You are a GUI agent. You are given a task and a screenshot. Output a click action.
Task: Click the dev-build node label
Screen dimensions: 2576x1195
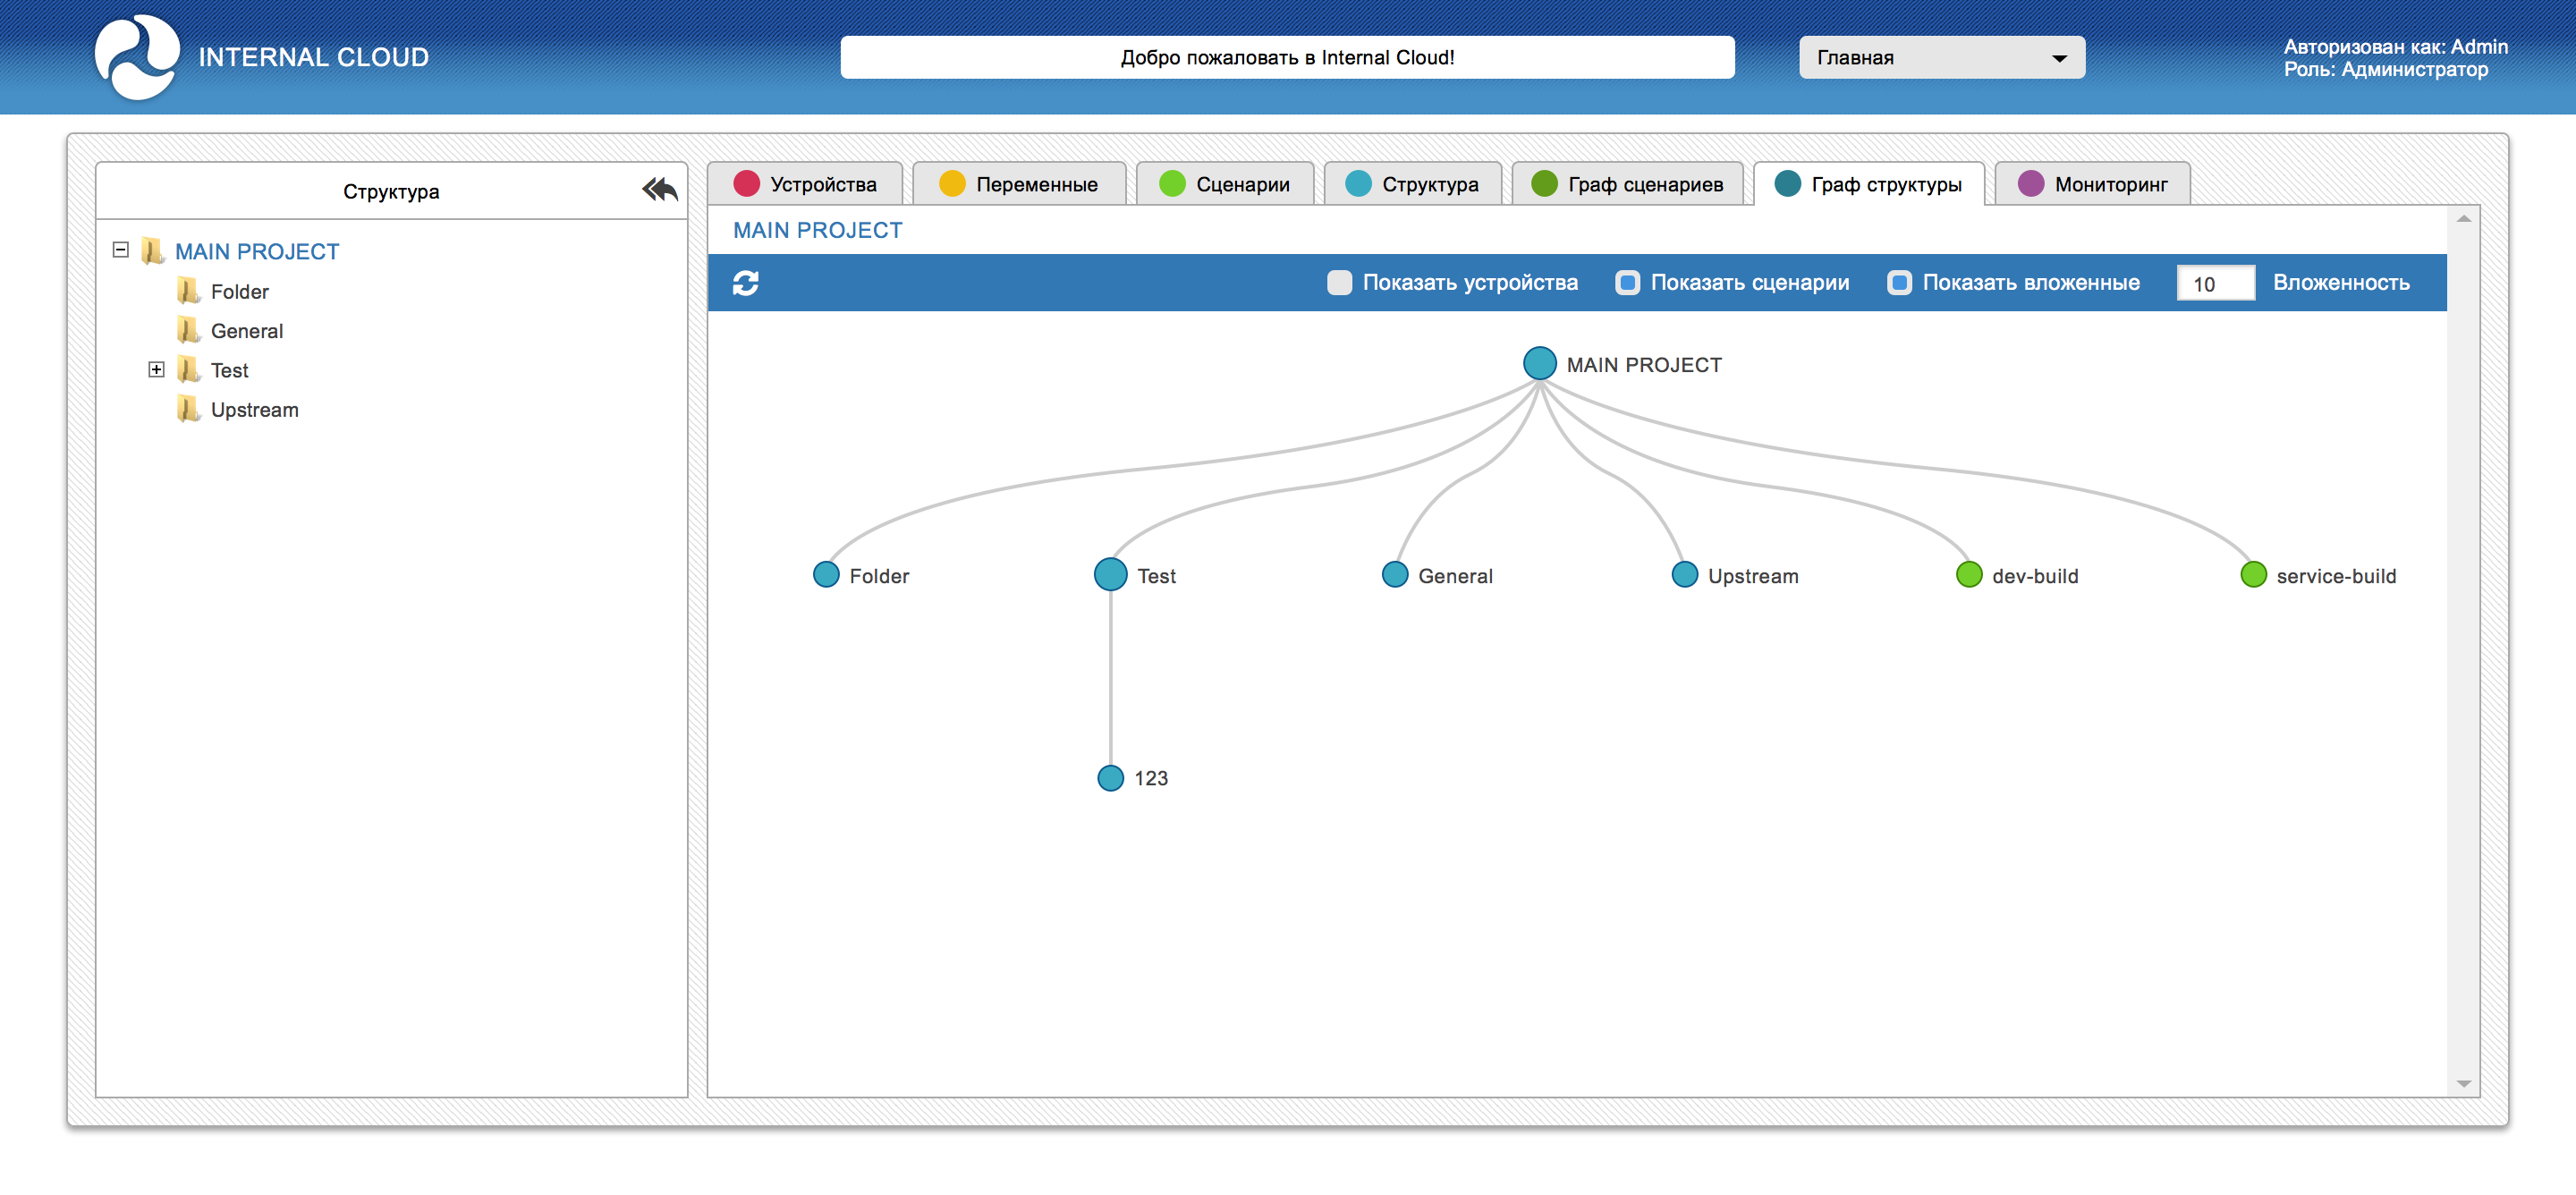pyautogui.click(x=2035, y=576)
